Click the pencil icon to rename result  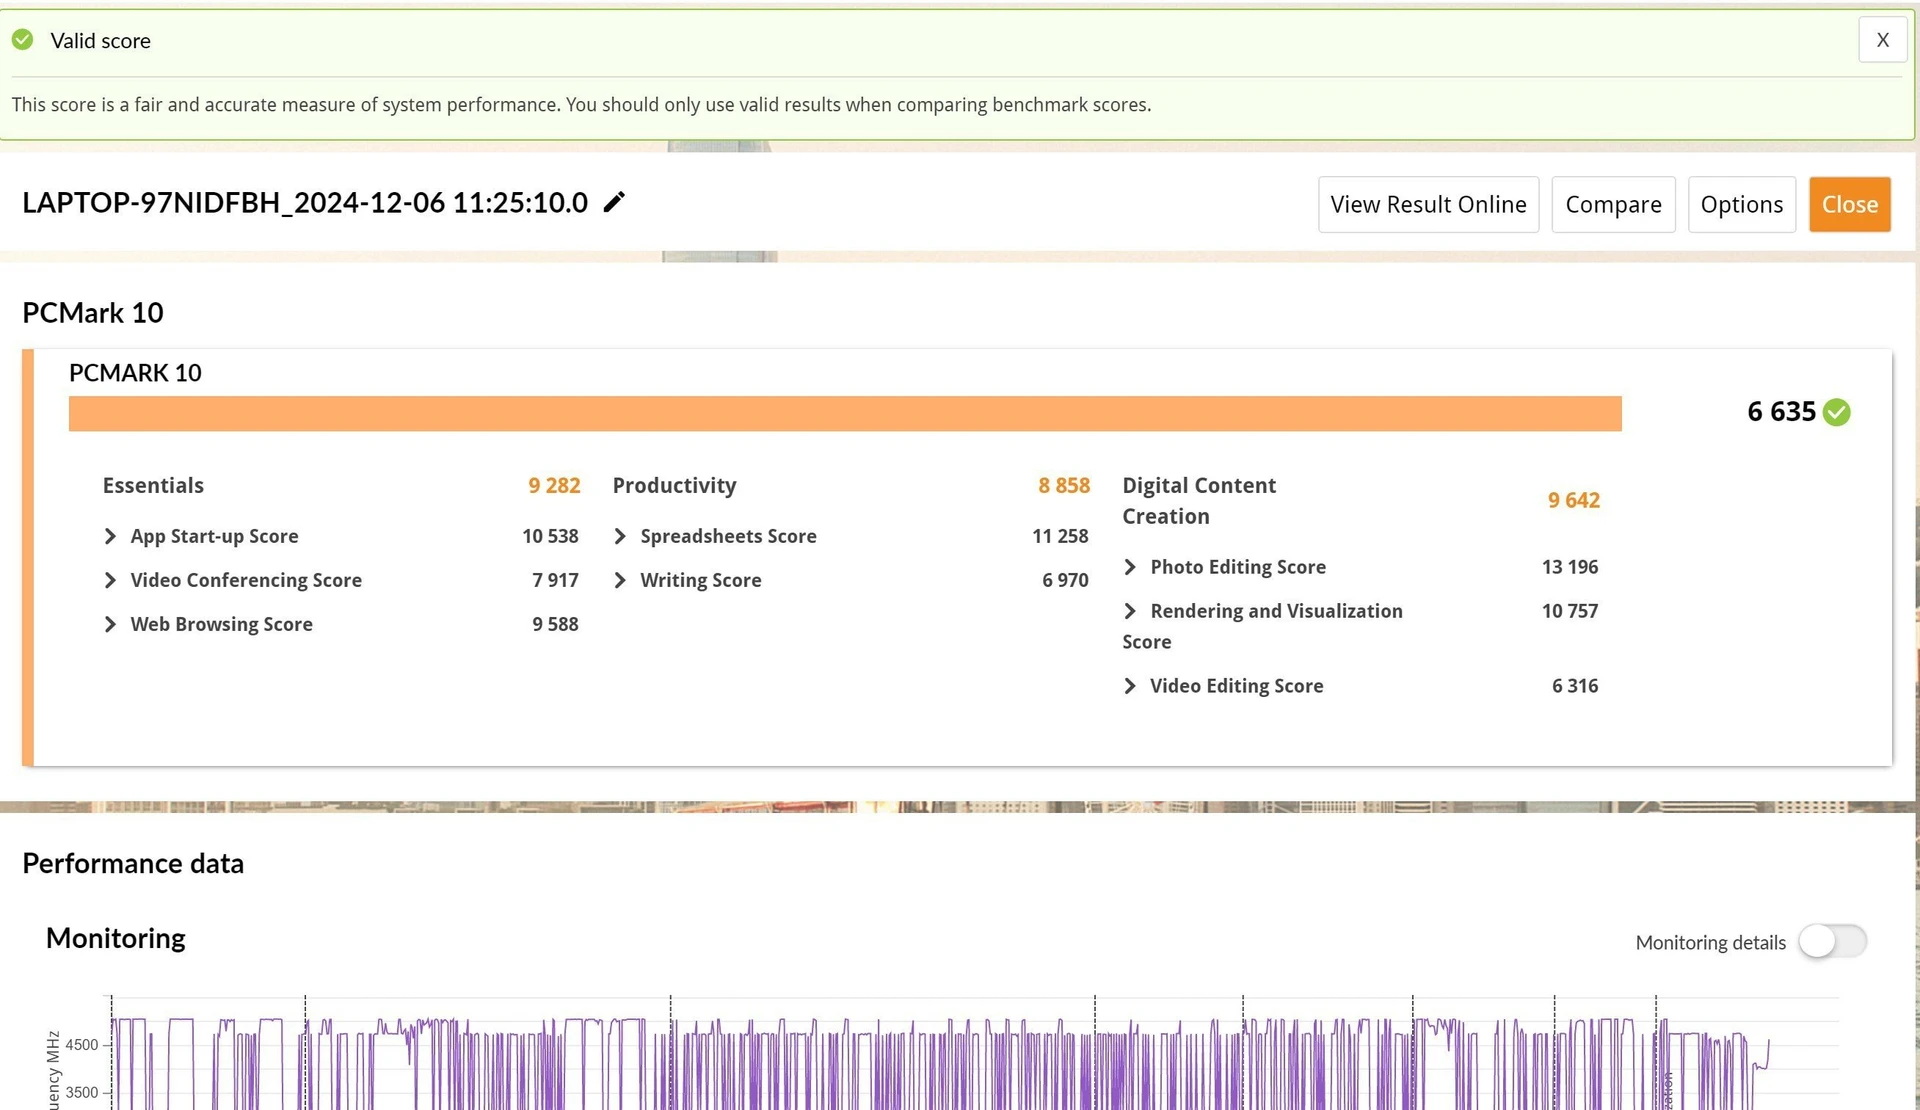[614, 202]
